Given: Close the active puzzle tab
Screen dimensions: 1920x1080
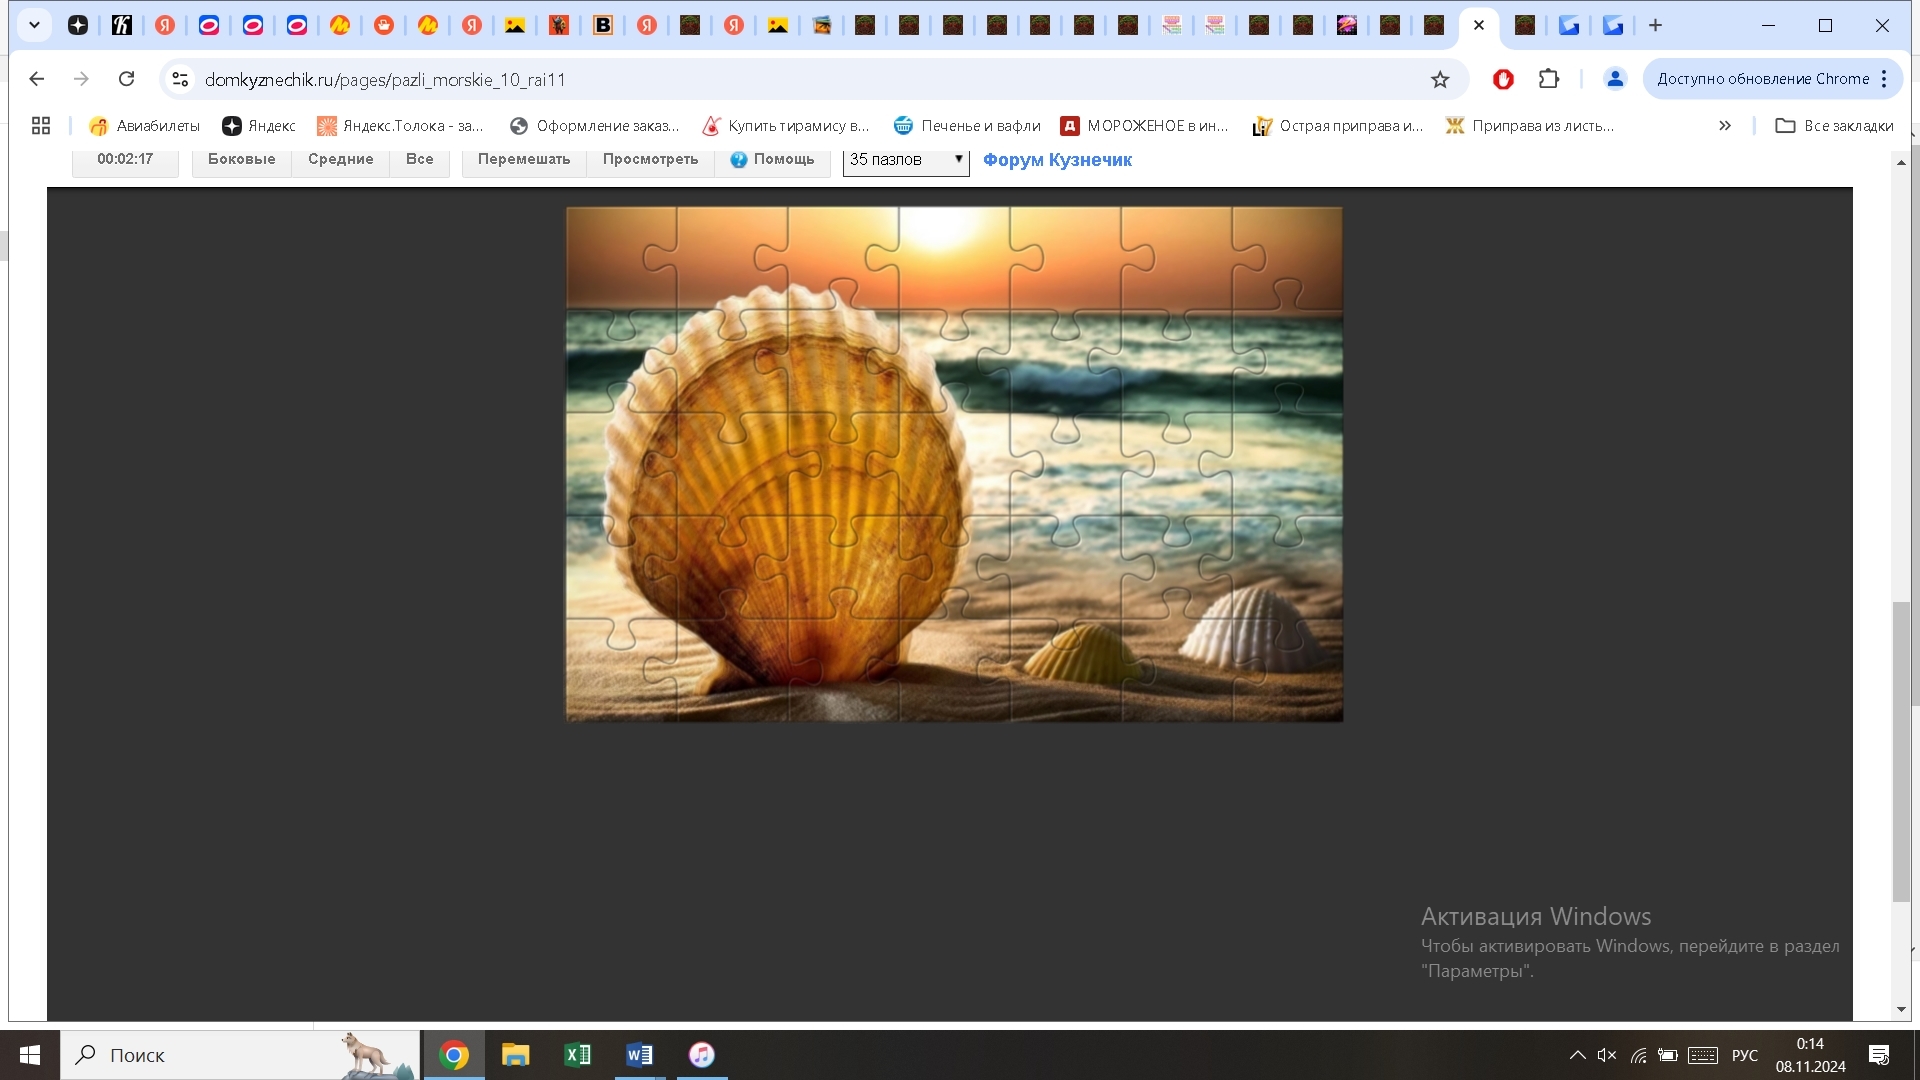Looking at the screenshot, I should [x=1479, y=25].
